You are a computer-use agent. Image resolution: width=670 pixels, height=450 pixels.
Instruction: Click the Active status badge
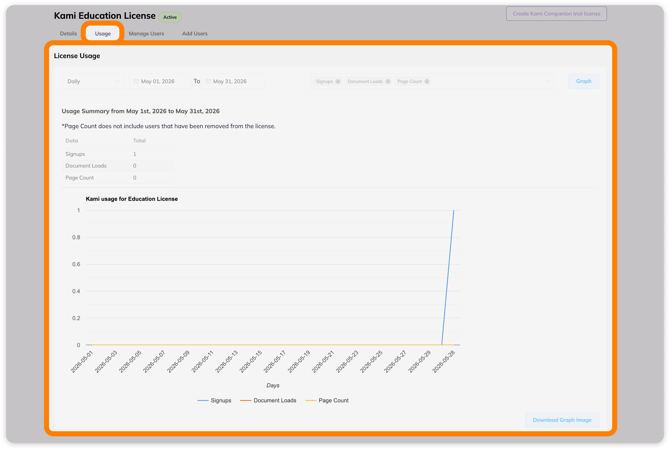point(170,17)
